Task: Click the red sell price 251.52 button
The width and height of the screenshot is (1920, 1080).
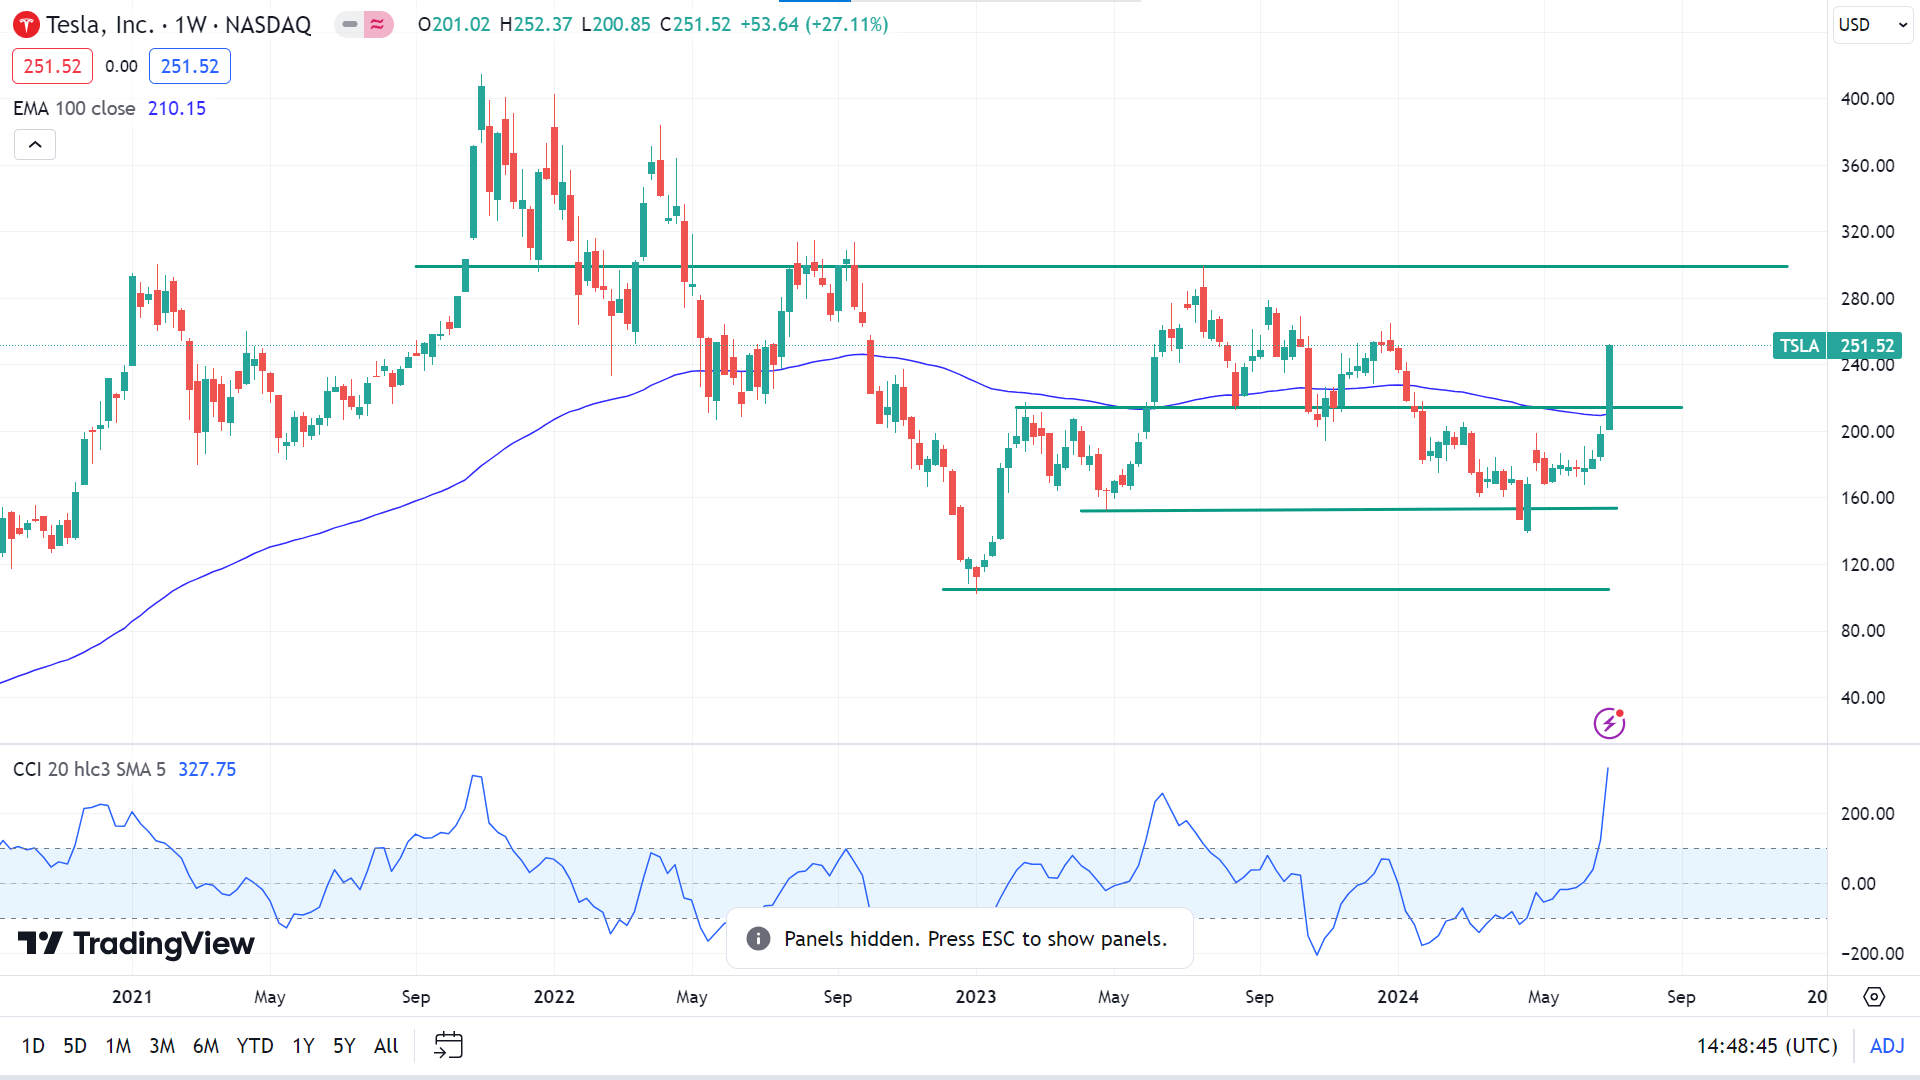Action: [x=52, y=66]
